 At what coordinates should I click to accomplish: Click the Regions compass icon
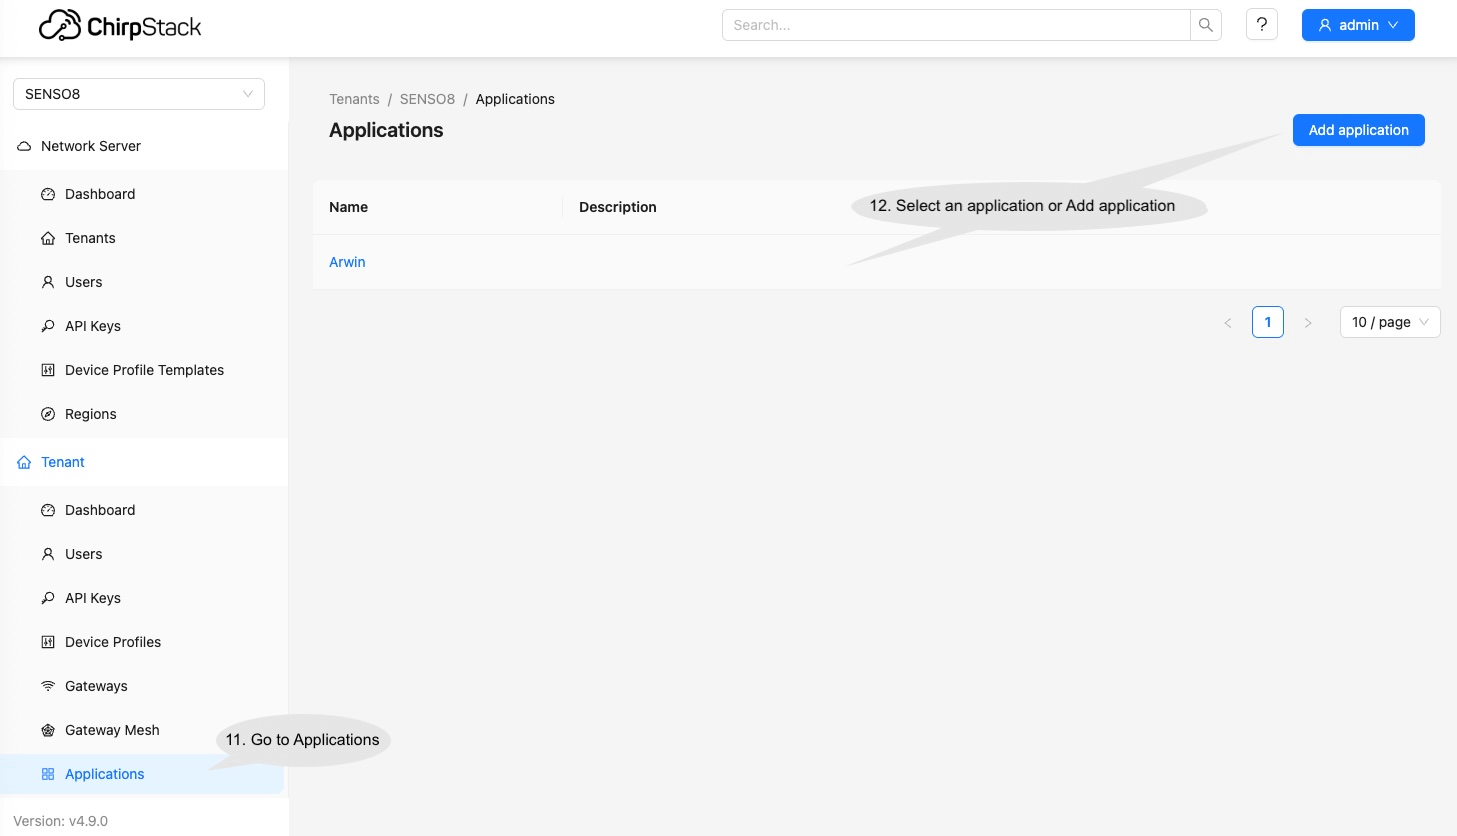(48, 414)
